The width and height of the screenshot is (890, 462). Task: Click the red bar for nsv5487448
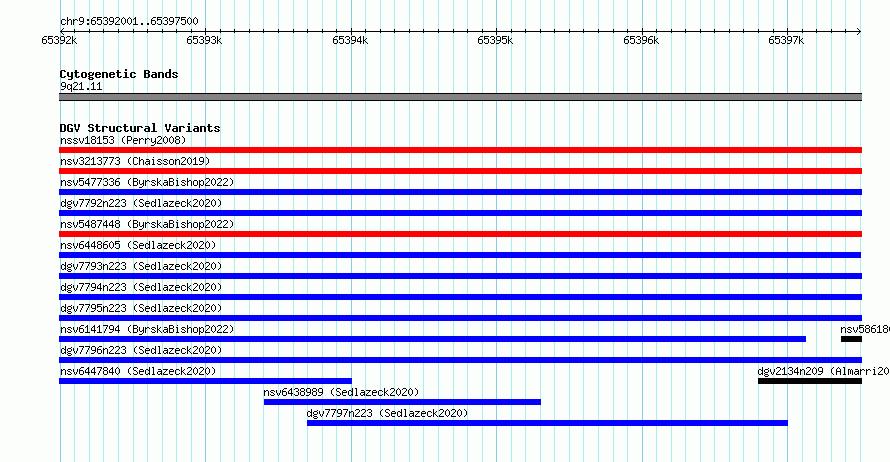point(460,234)
